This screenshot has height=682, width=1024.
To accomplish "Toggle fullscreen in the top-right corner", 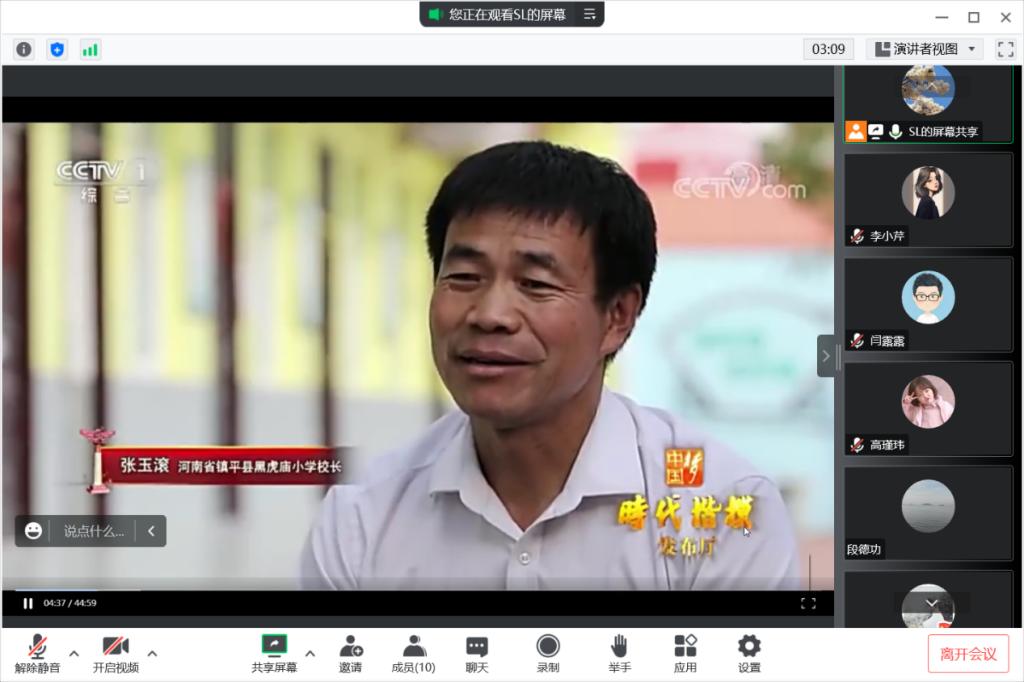I will 1005,49.
